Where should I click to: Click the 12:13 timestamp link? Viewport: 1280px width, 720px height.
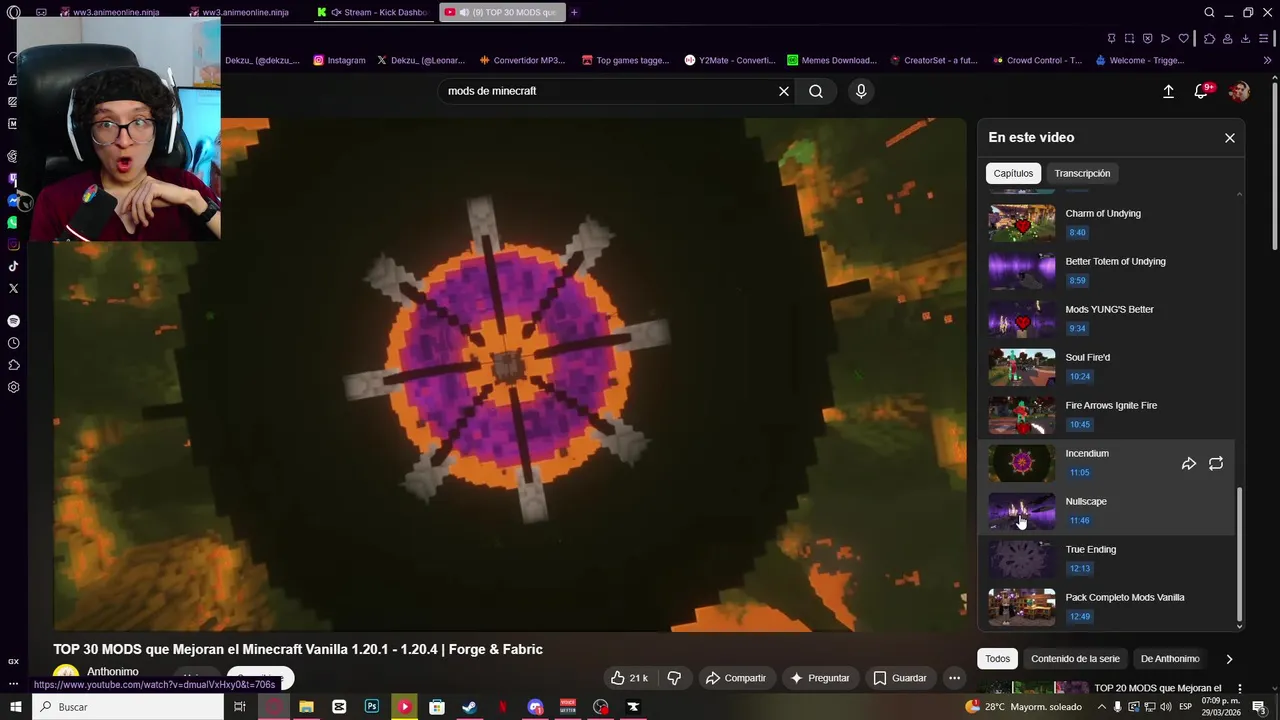click(1079, 569)
